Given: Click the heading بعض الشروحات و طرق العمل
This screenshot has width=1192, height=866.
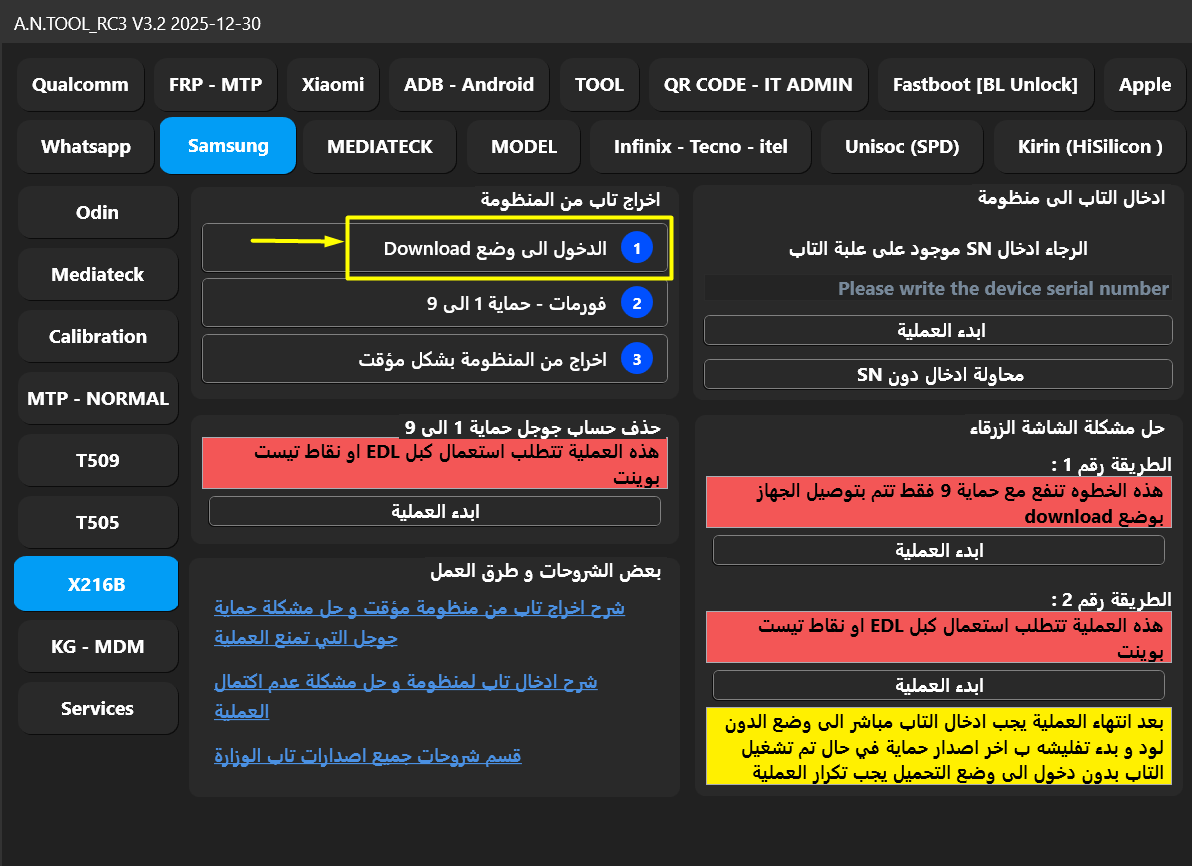Looking at the screenshot, I should [545, 571].
